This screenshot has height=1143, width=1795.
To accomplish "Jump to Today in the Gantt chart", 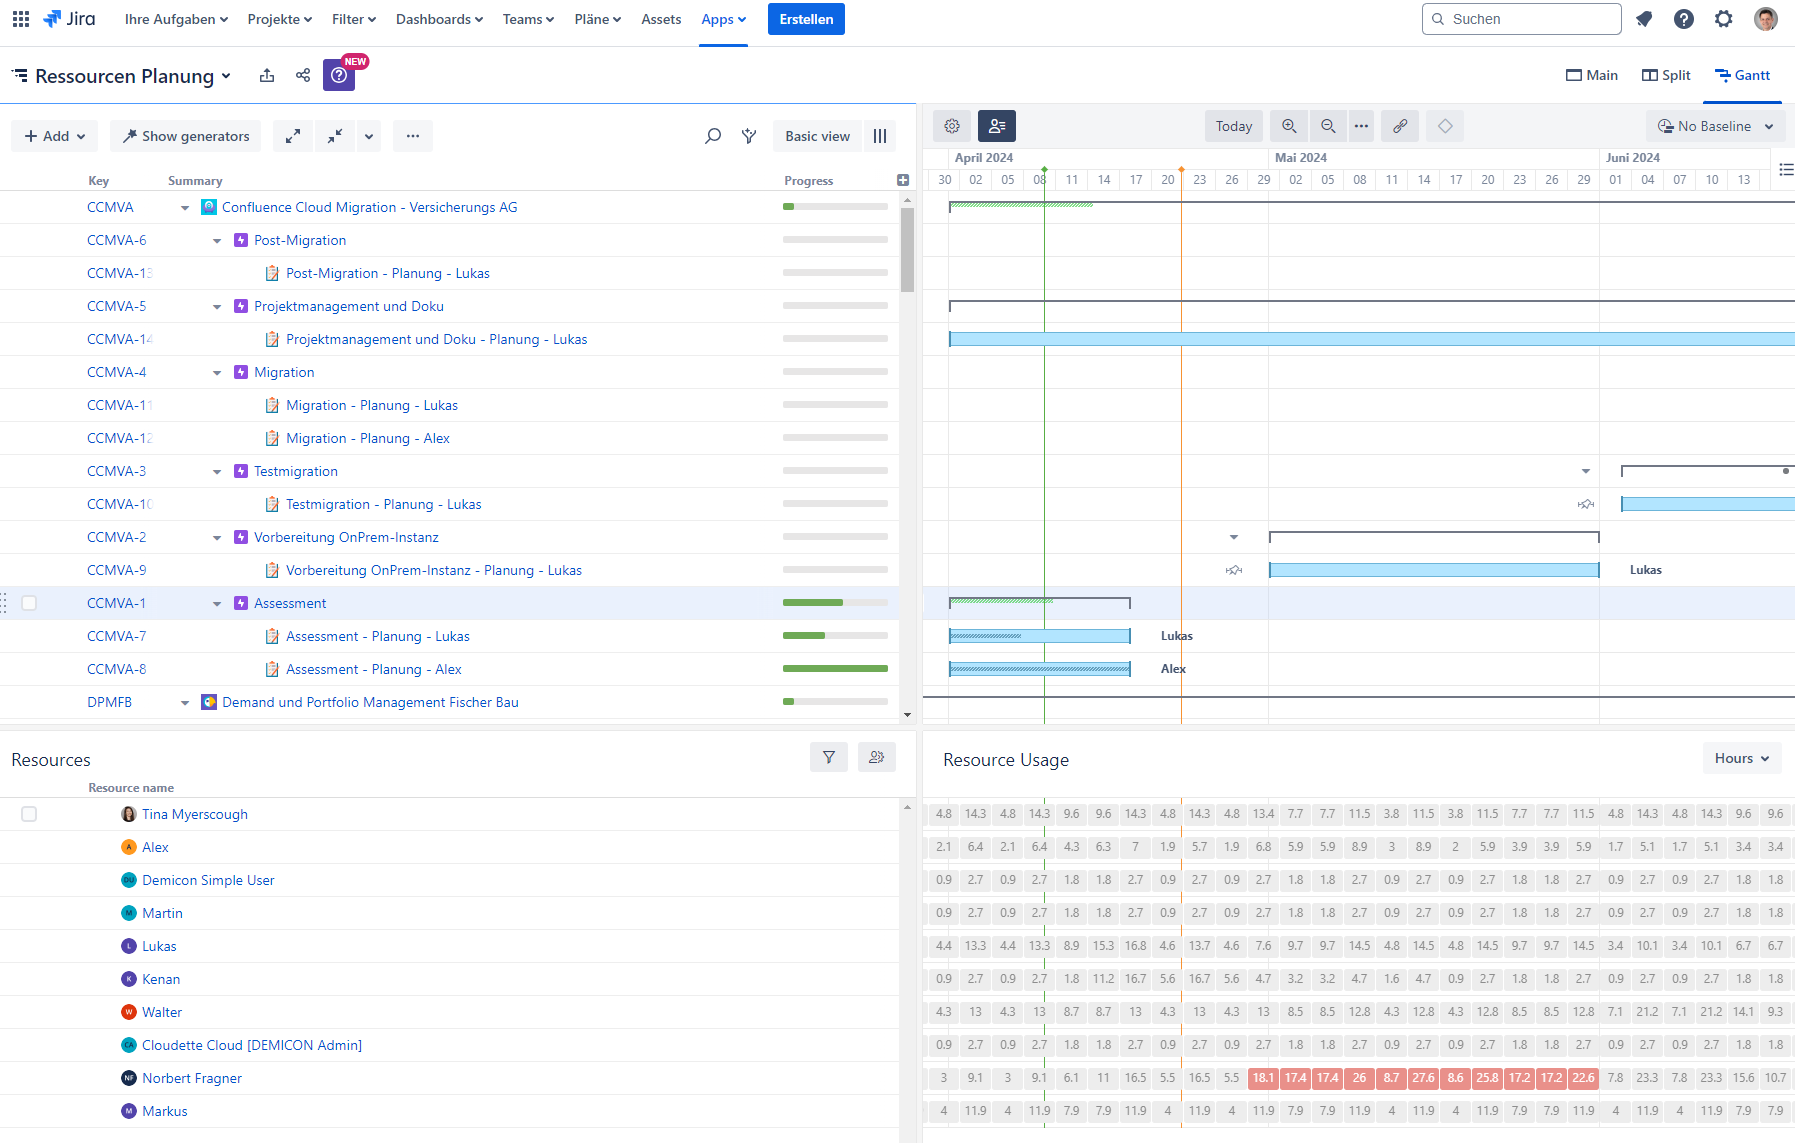I will (1233, 126).
